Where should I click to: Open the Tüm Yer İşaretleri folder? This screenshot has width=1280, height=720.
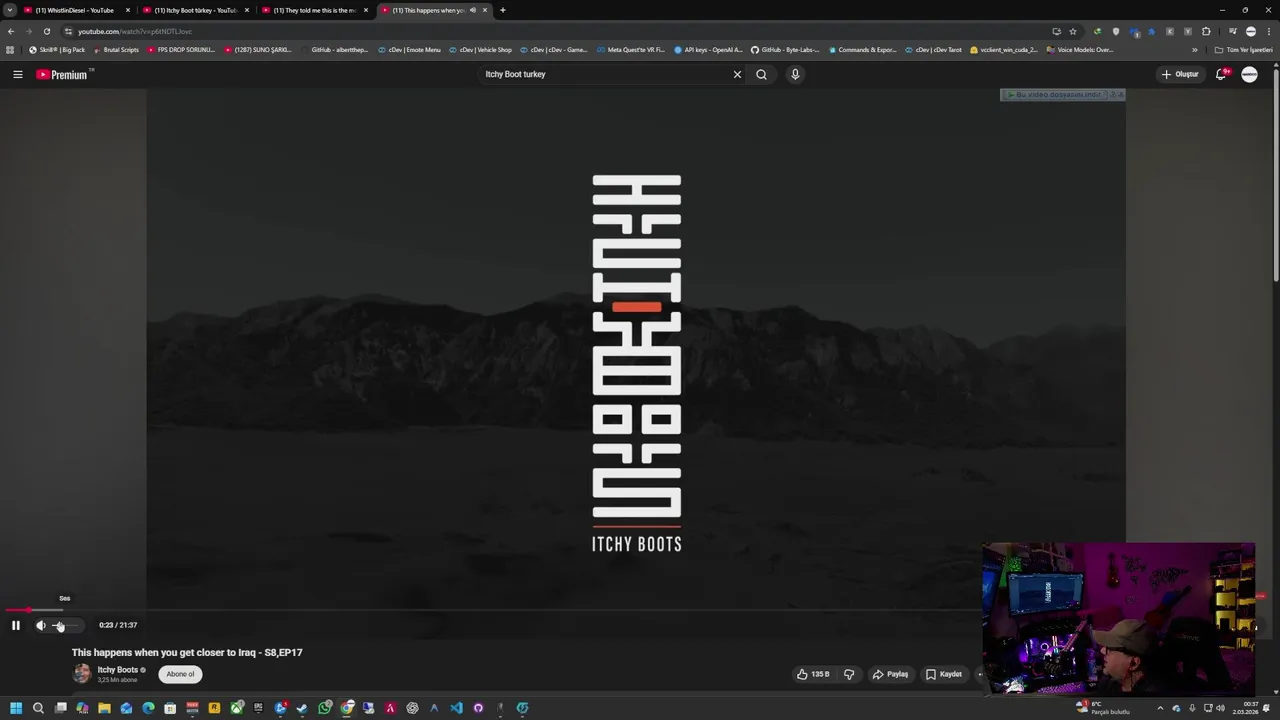pyautogui.click(x=1244, y=50)
